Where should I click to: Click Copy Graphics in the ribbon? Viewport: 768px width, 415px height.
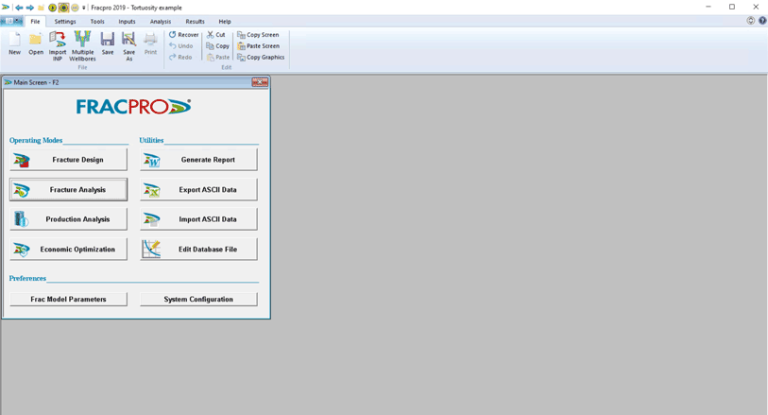tap(261, 57)
